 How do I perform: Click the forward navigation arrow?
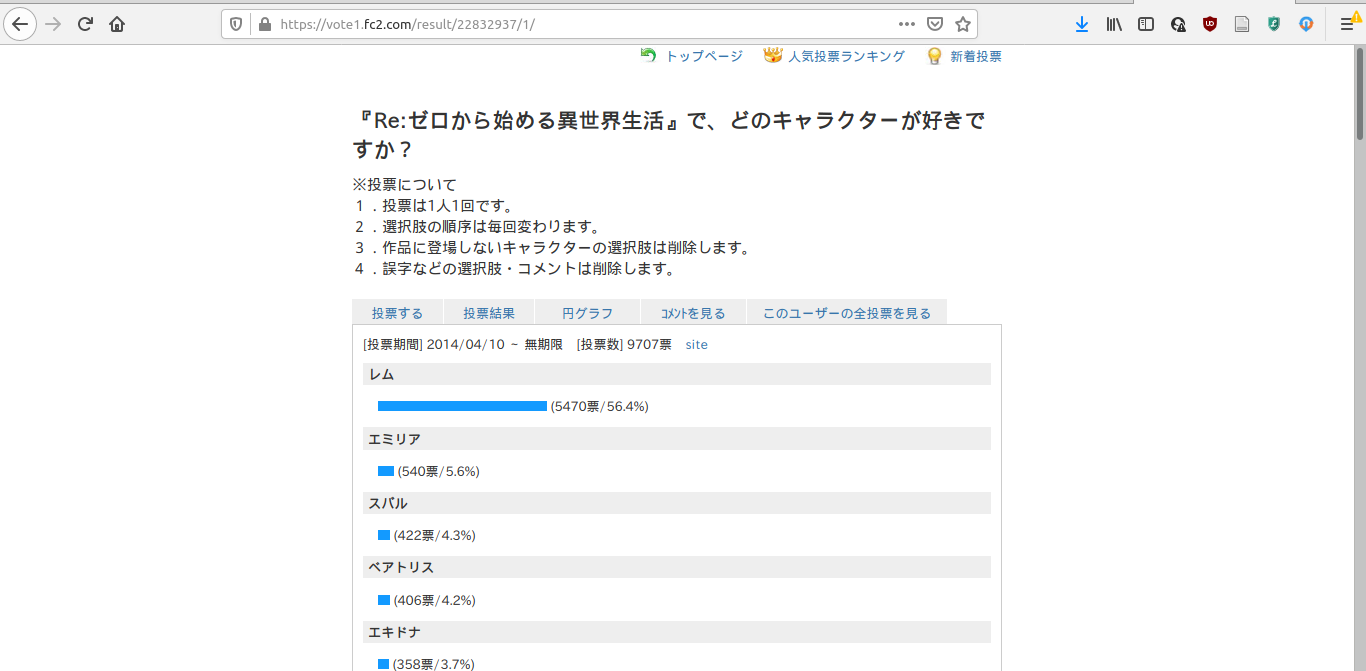53,24
